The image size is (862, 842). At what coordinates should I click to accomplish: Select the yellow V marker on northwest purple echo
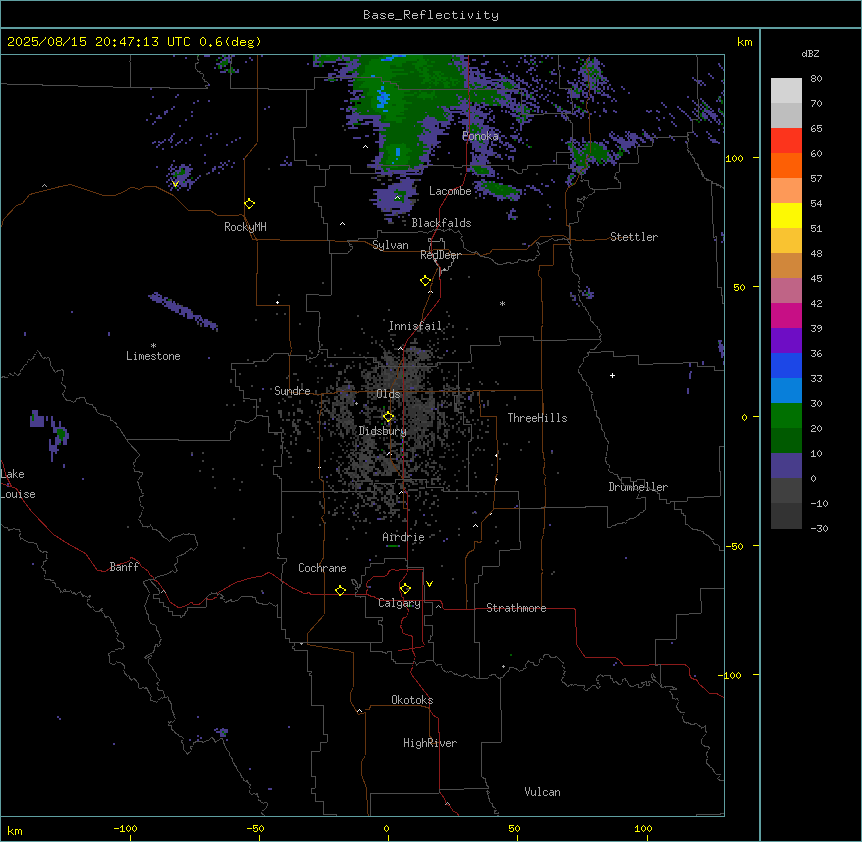coord(175,184)
